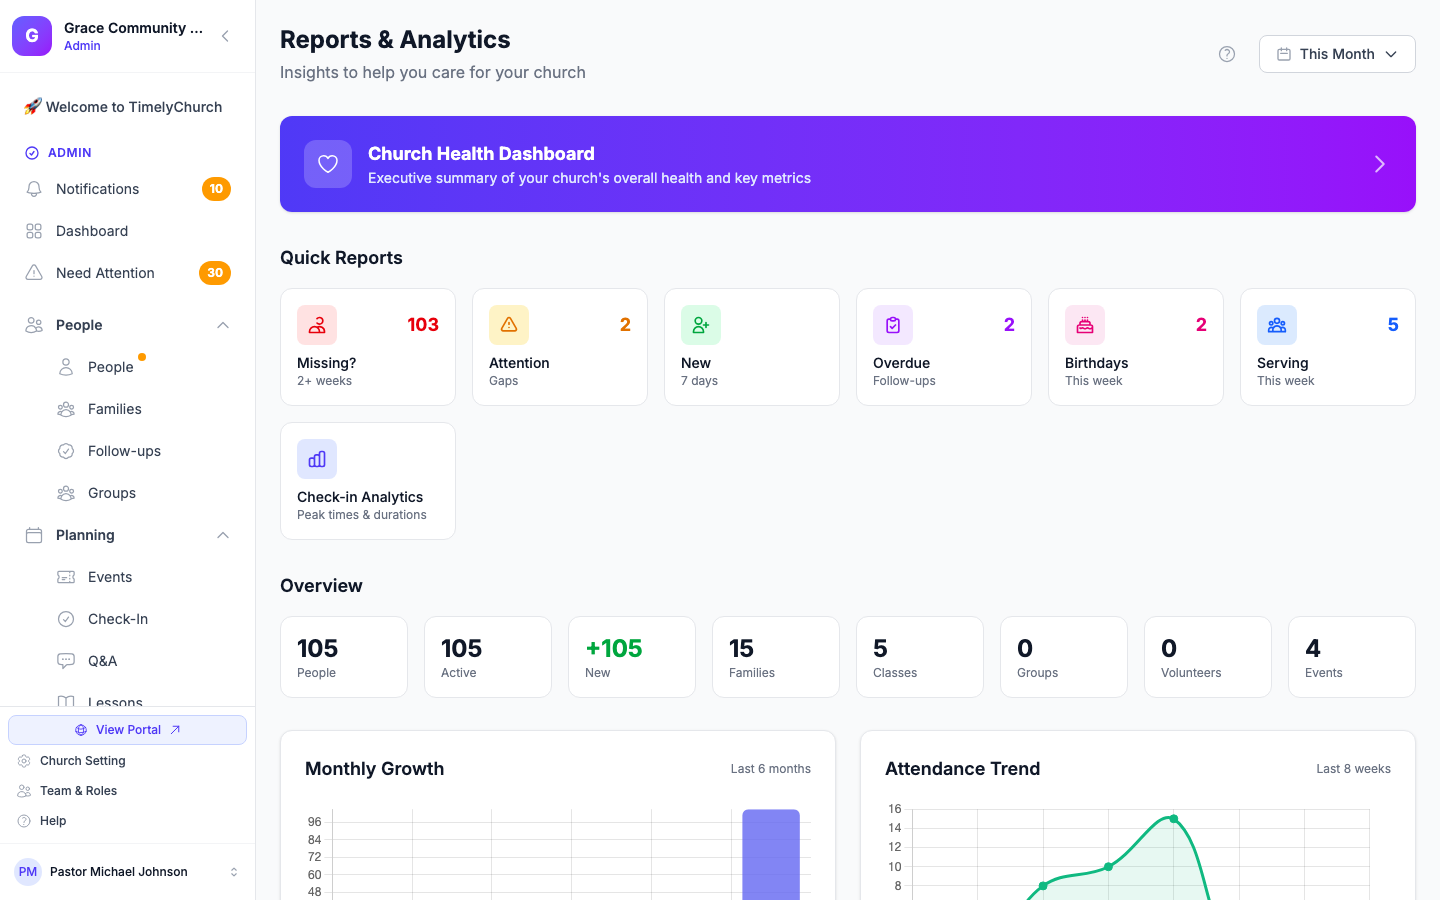This screenshot has height=900, width=1440.
Task: Open Church Setting
Action: 83,761
